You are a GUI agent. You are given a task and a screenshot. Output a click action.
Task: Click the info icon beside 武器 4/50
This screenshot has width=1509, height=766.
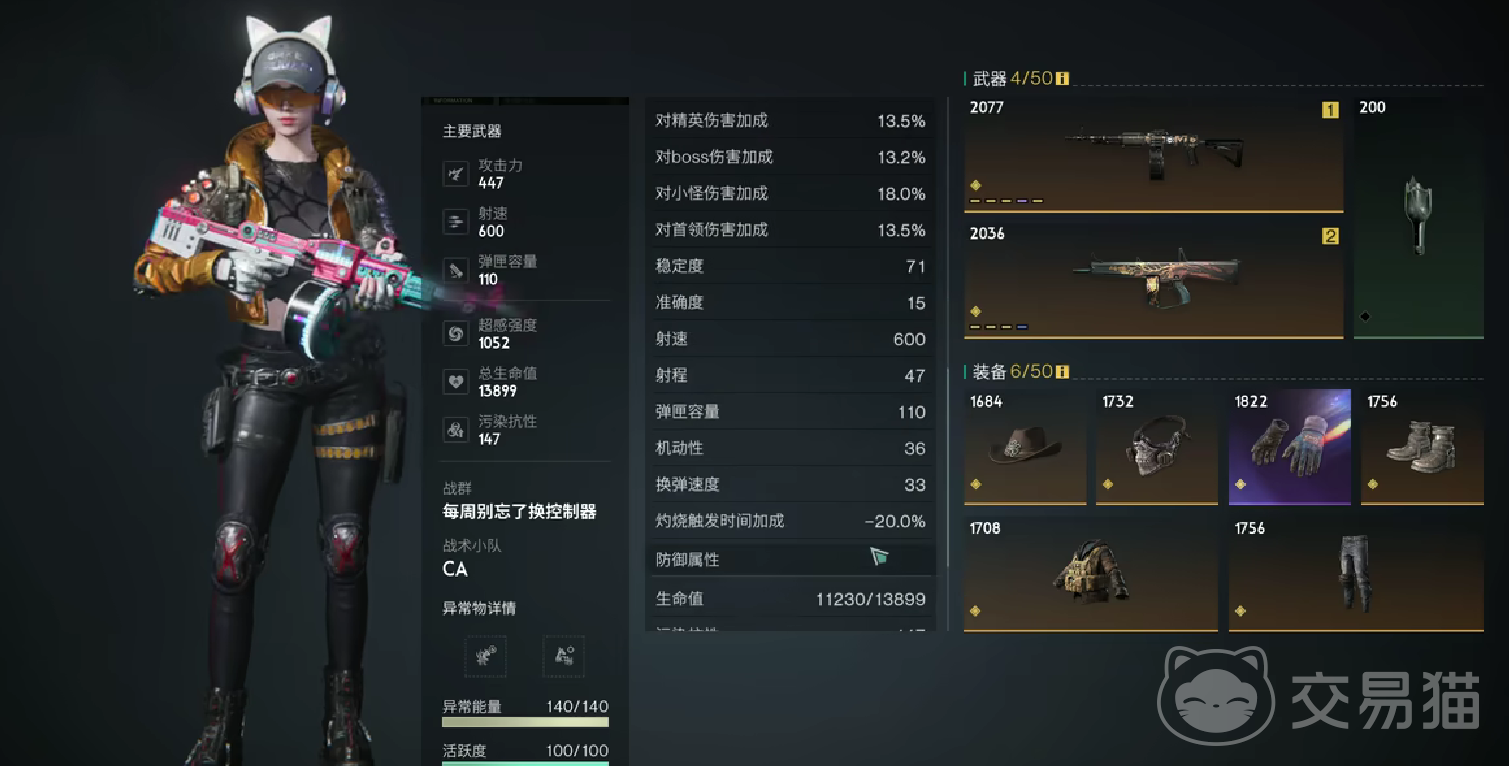point(1062,78)
